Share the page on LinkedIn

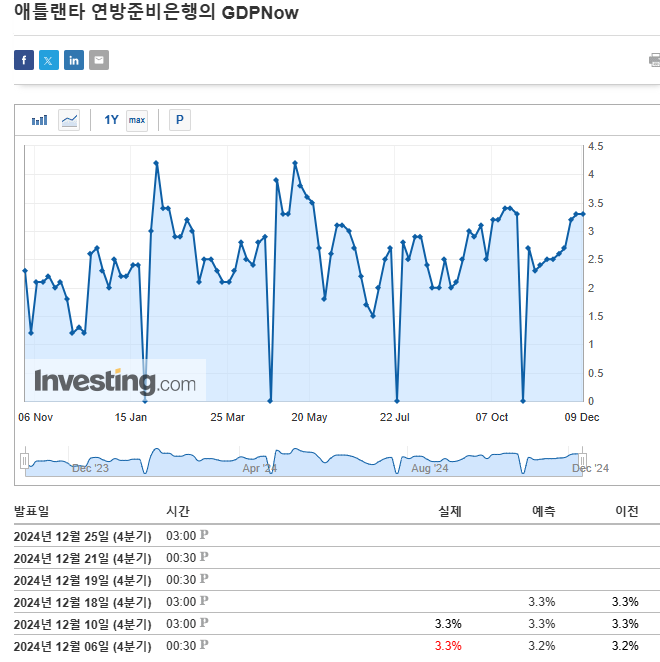(74, 60)
